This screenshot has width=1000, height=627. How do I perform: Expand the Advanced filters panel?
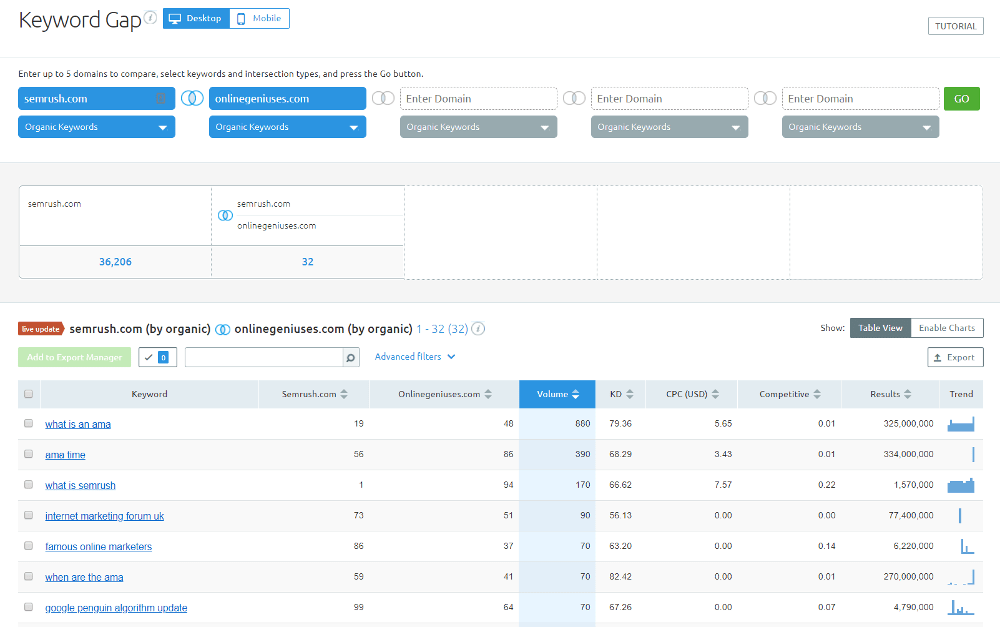pyautogui.click(x=414, y=356)
